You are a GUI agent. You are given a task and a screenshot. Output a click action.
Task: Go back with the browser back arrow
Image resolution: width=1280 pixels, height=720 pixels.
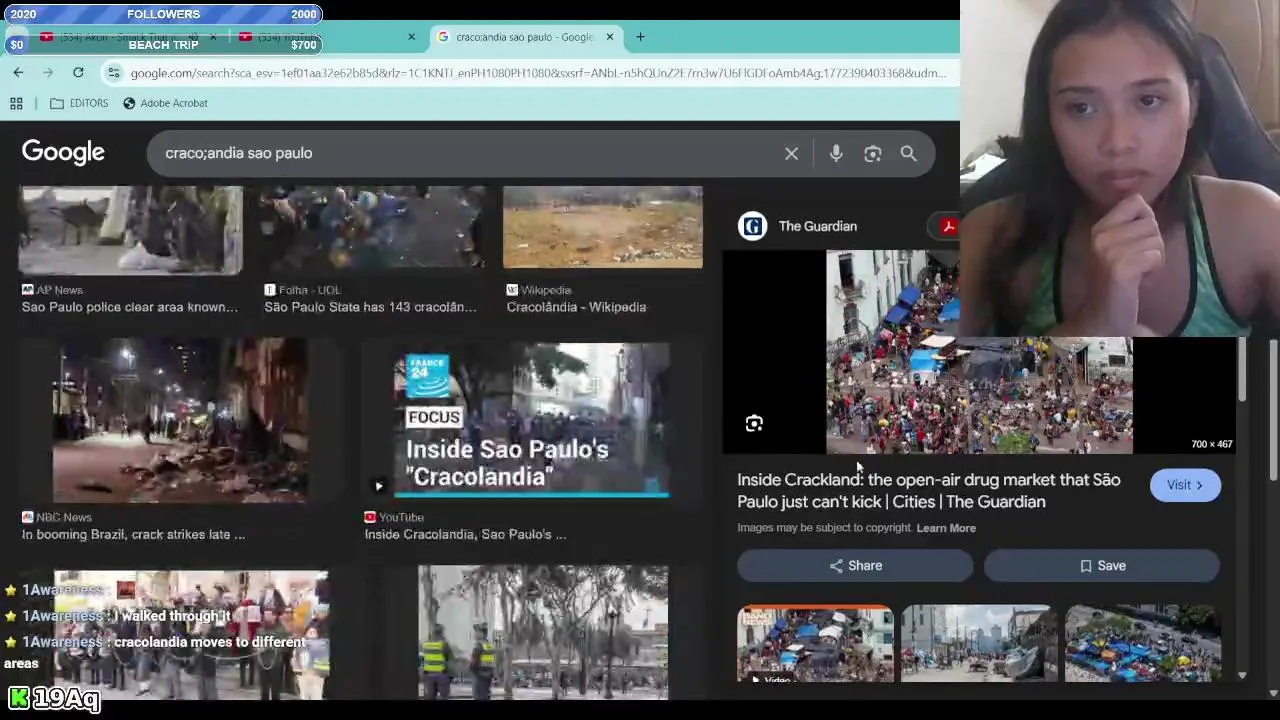click(18, 72)
